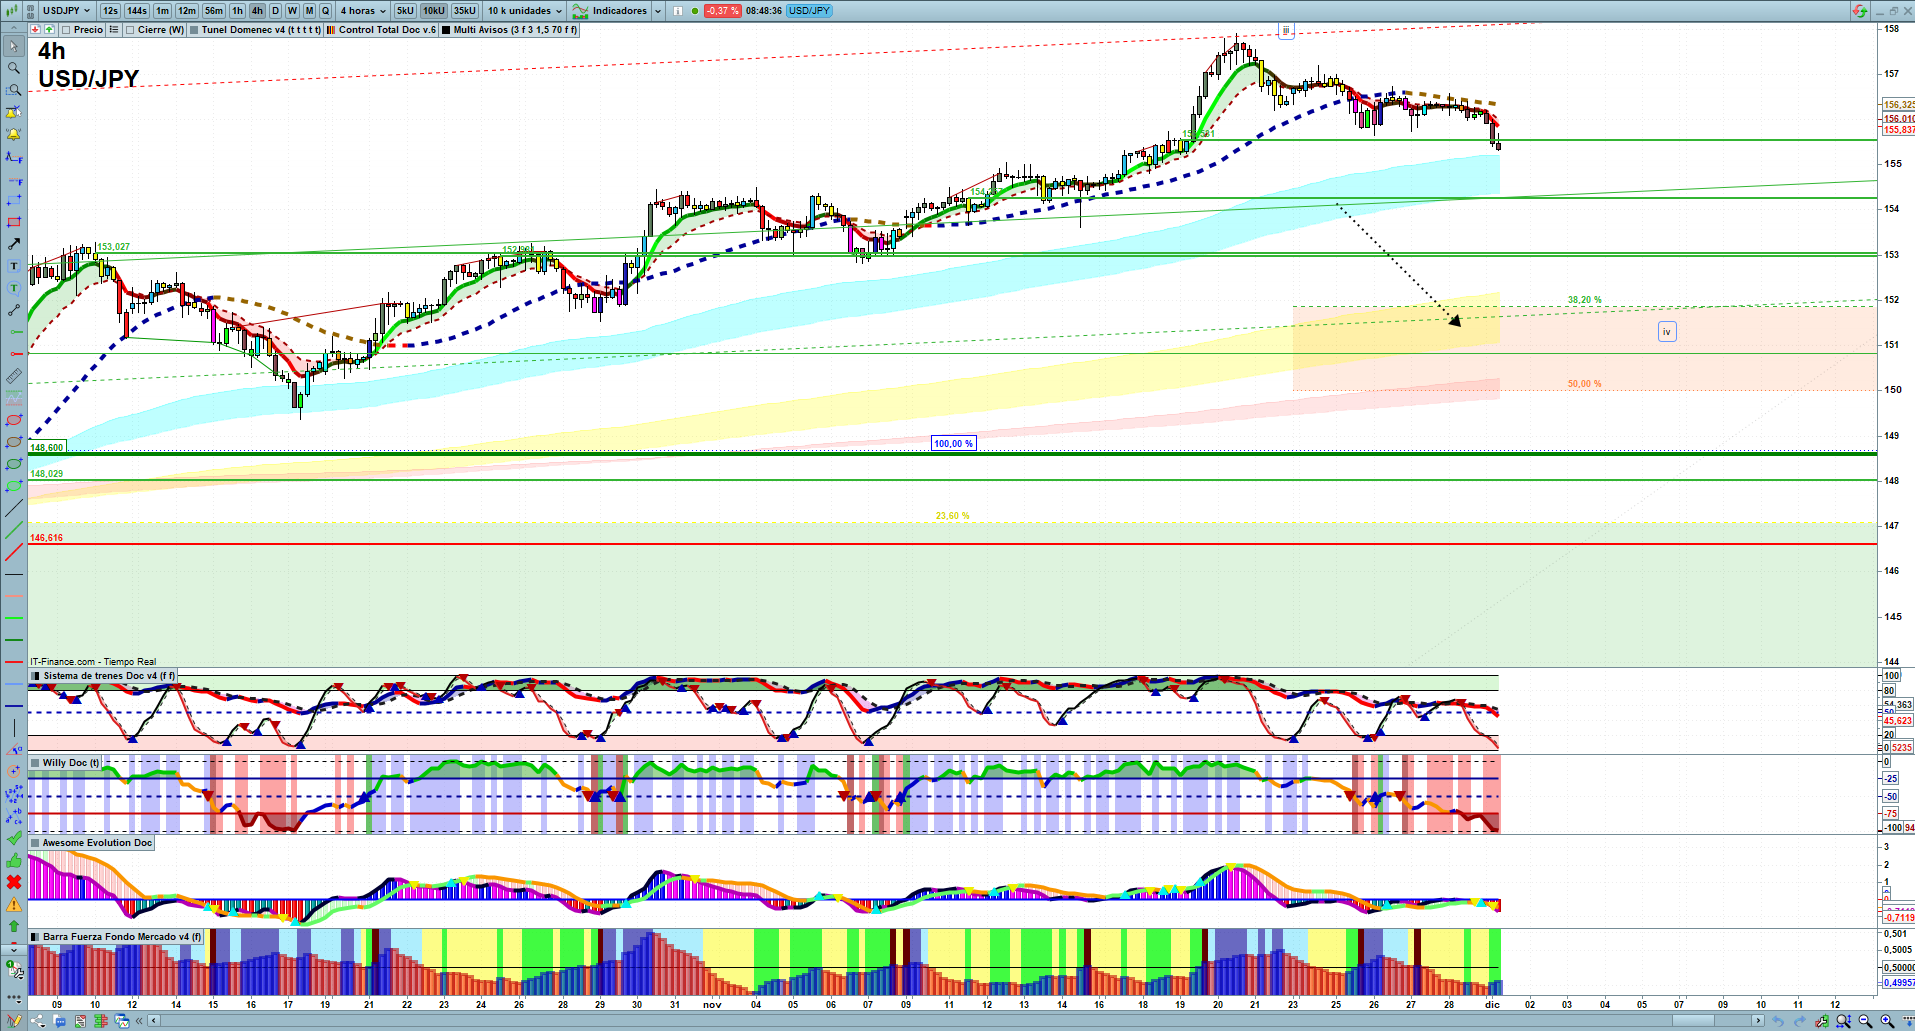Viewport: 1915px width, 1031px height.
Task: Click the Control Total Doc color square
Action: 331,30
